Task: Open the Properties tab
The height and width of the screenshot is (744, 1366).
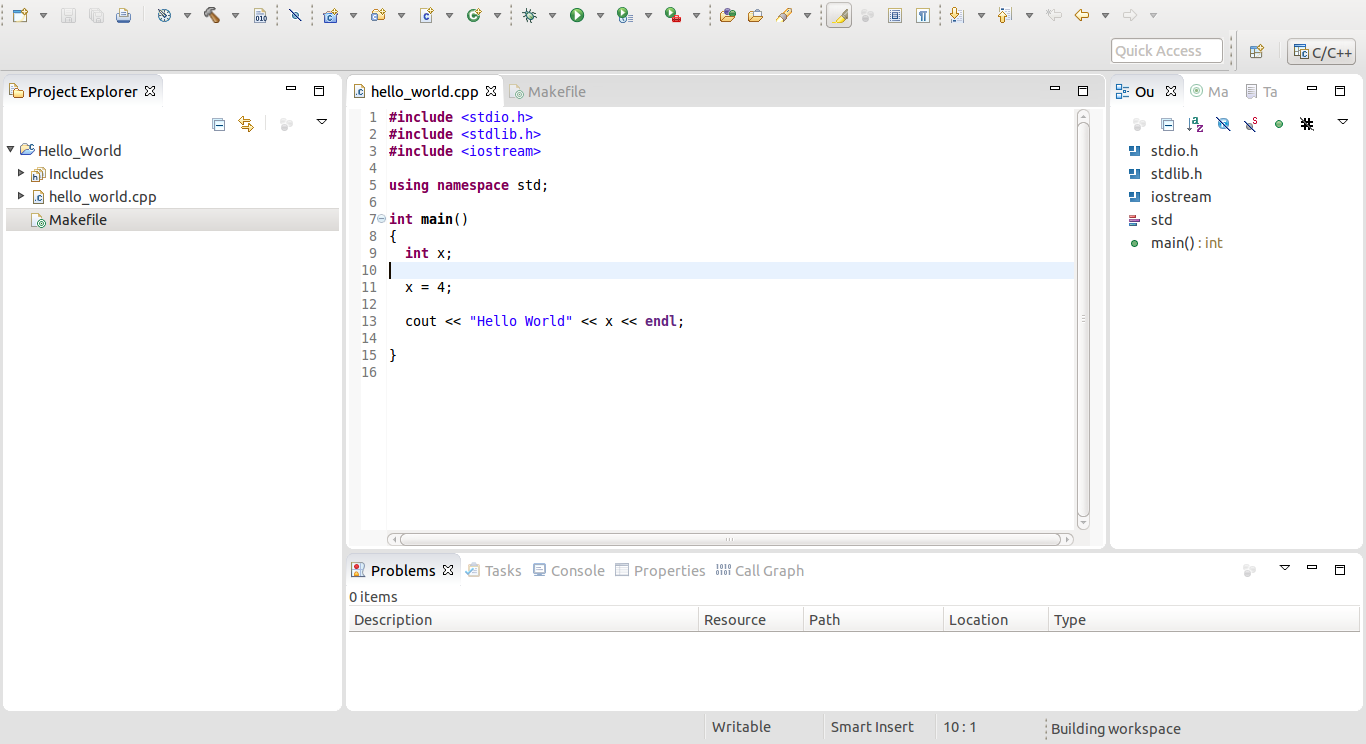Action: pos(660,571)
